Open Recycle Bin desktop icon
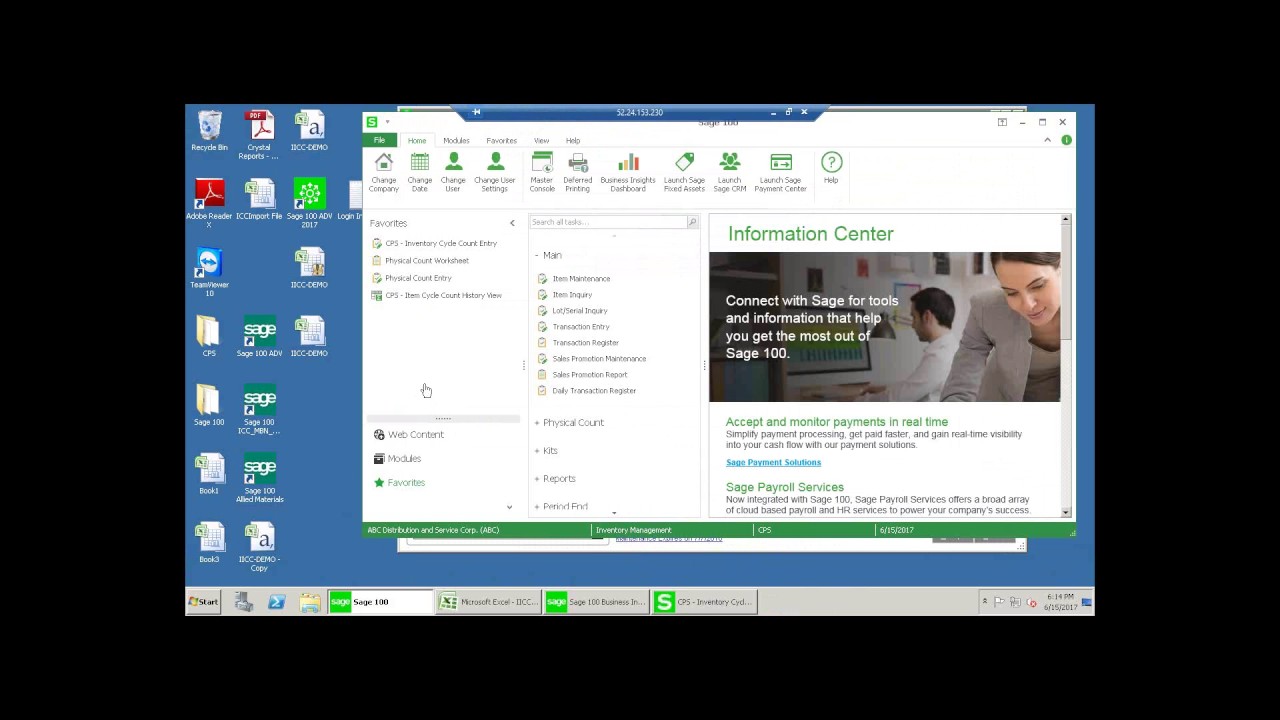 pos(209,131)
